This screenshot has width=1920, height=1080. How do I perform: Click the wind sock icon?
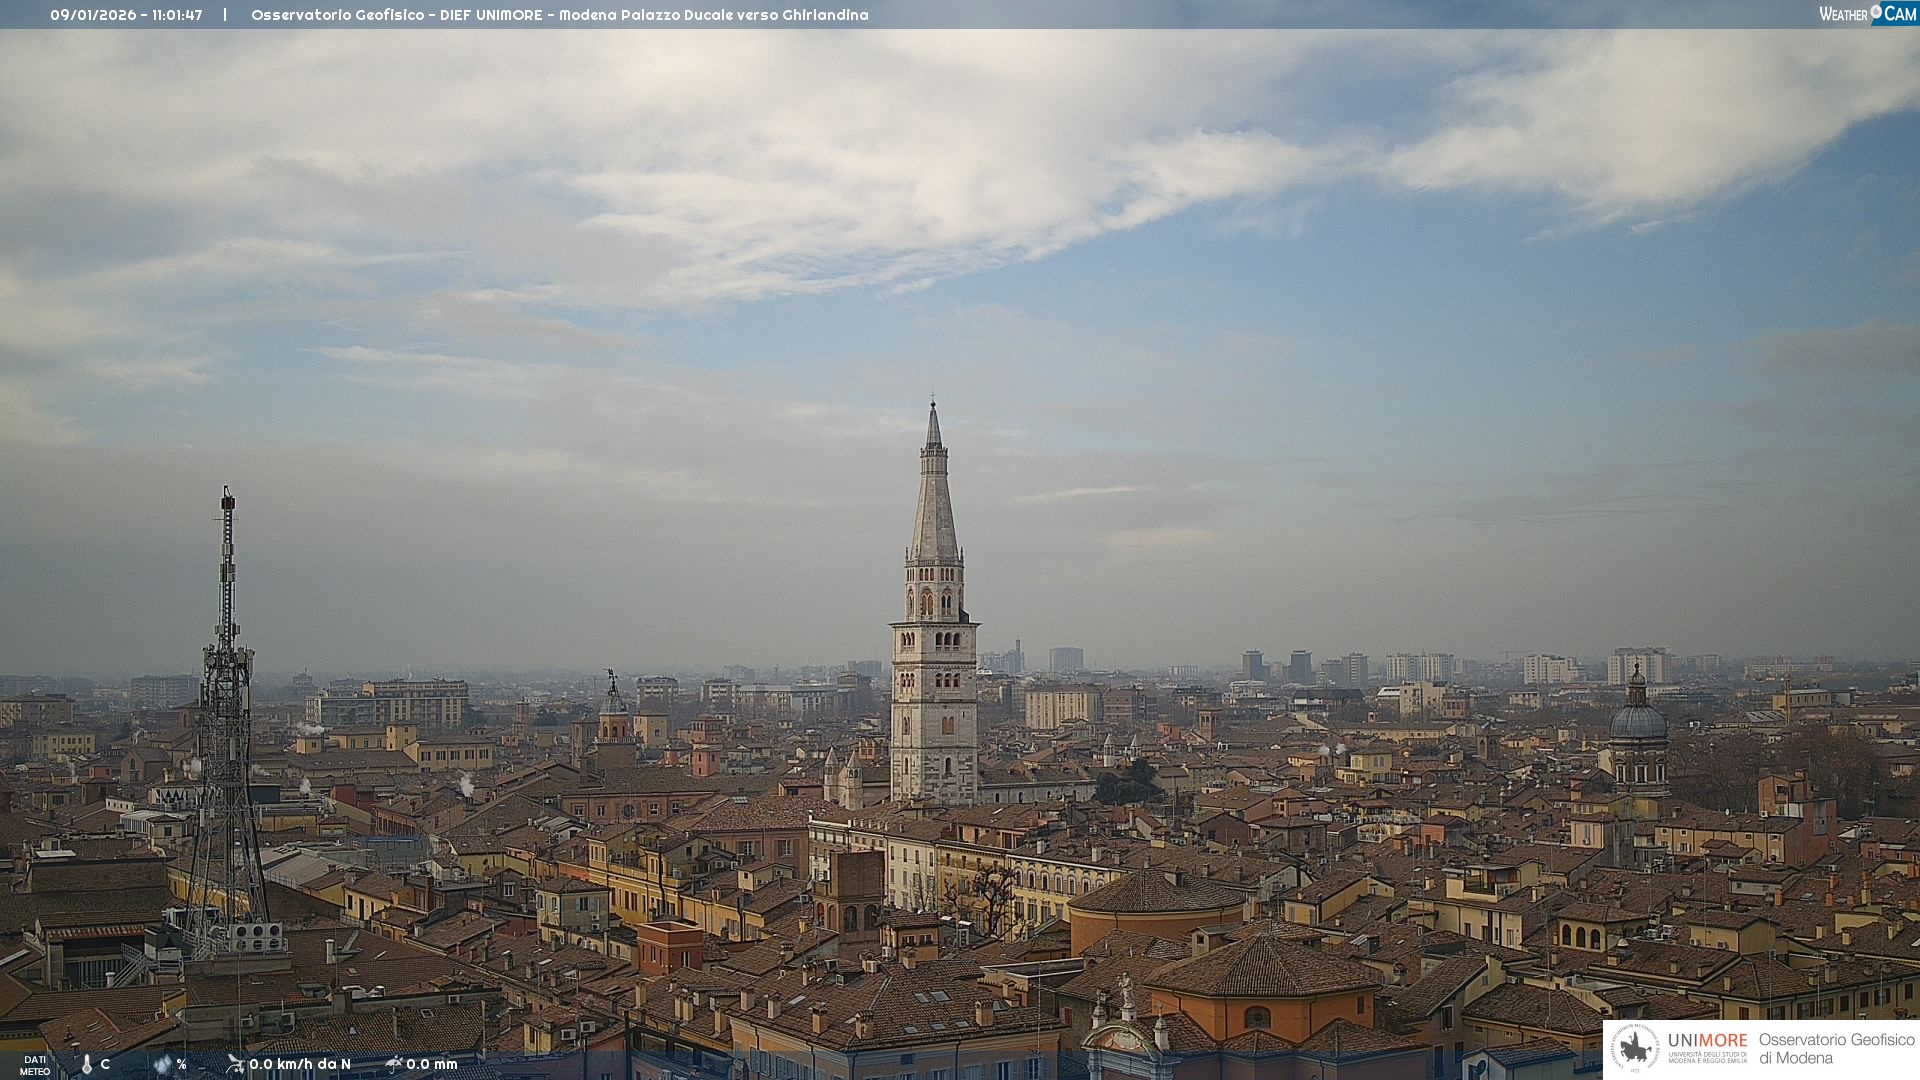235,1064
